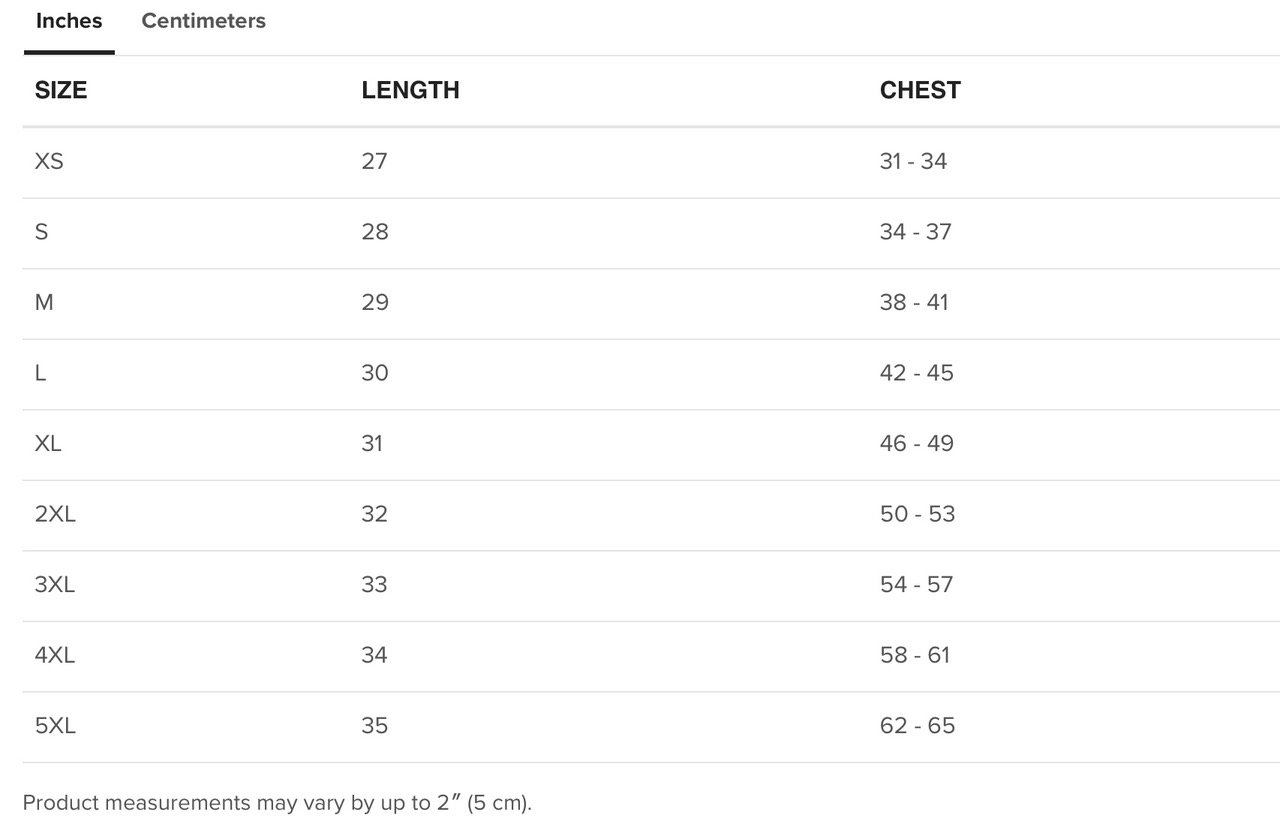Screen dimensions: 1280x833
Task: Select the 5XL size row label
Action: click(55, 725)
